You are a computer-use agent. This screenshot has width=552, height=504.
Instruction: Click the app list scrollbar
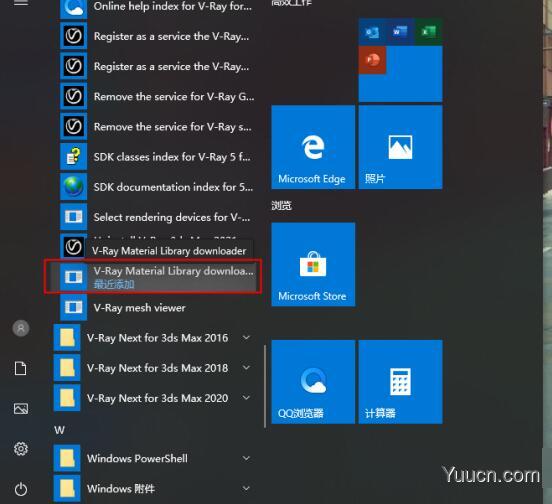tap(265, 386)
